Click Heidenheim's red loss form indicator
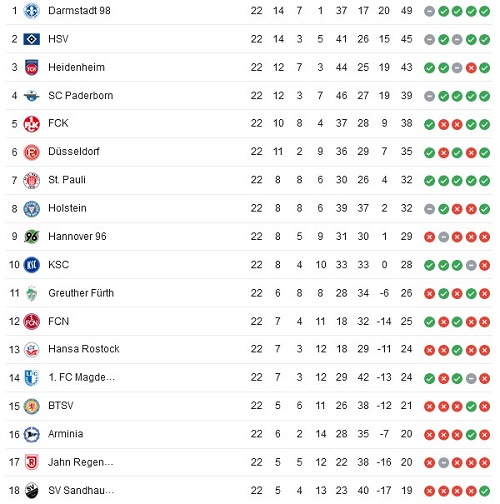 [x=471, y=68]
